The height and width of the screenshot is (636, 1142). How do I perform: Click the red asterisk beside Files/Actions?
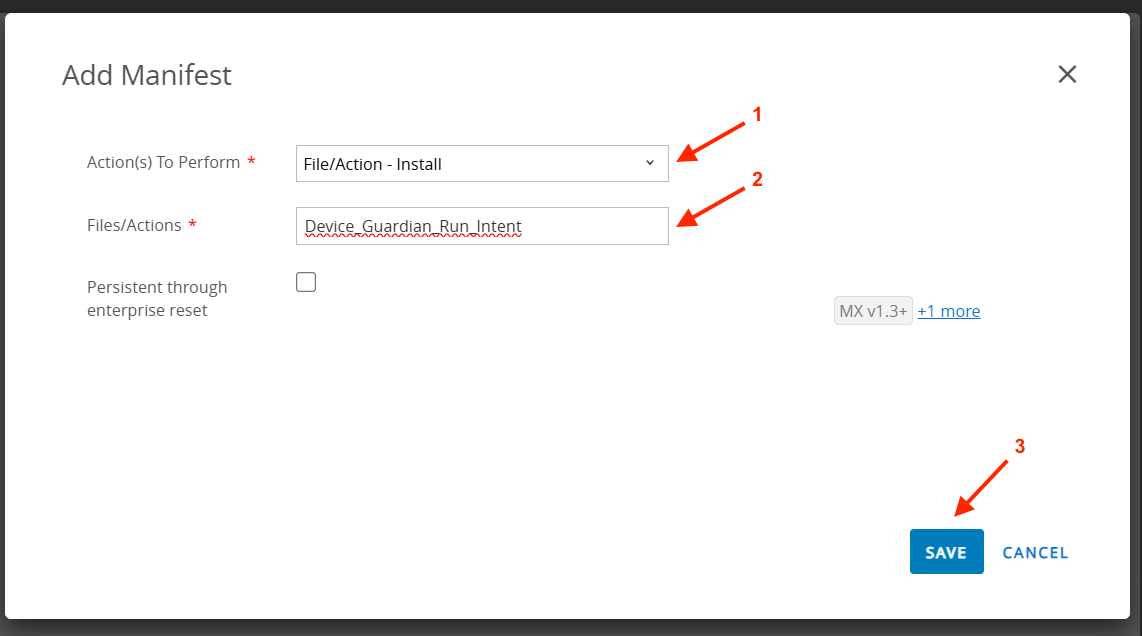tap(192, 225)
